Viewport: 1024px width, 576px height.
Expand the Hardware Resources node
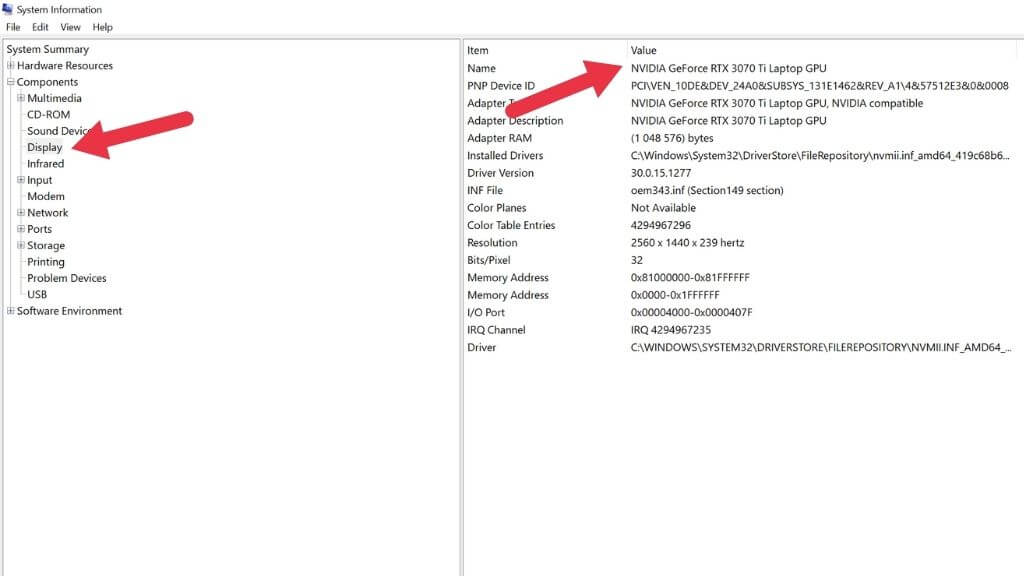coord(10,65)
